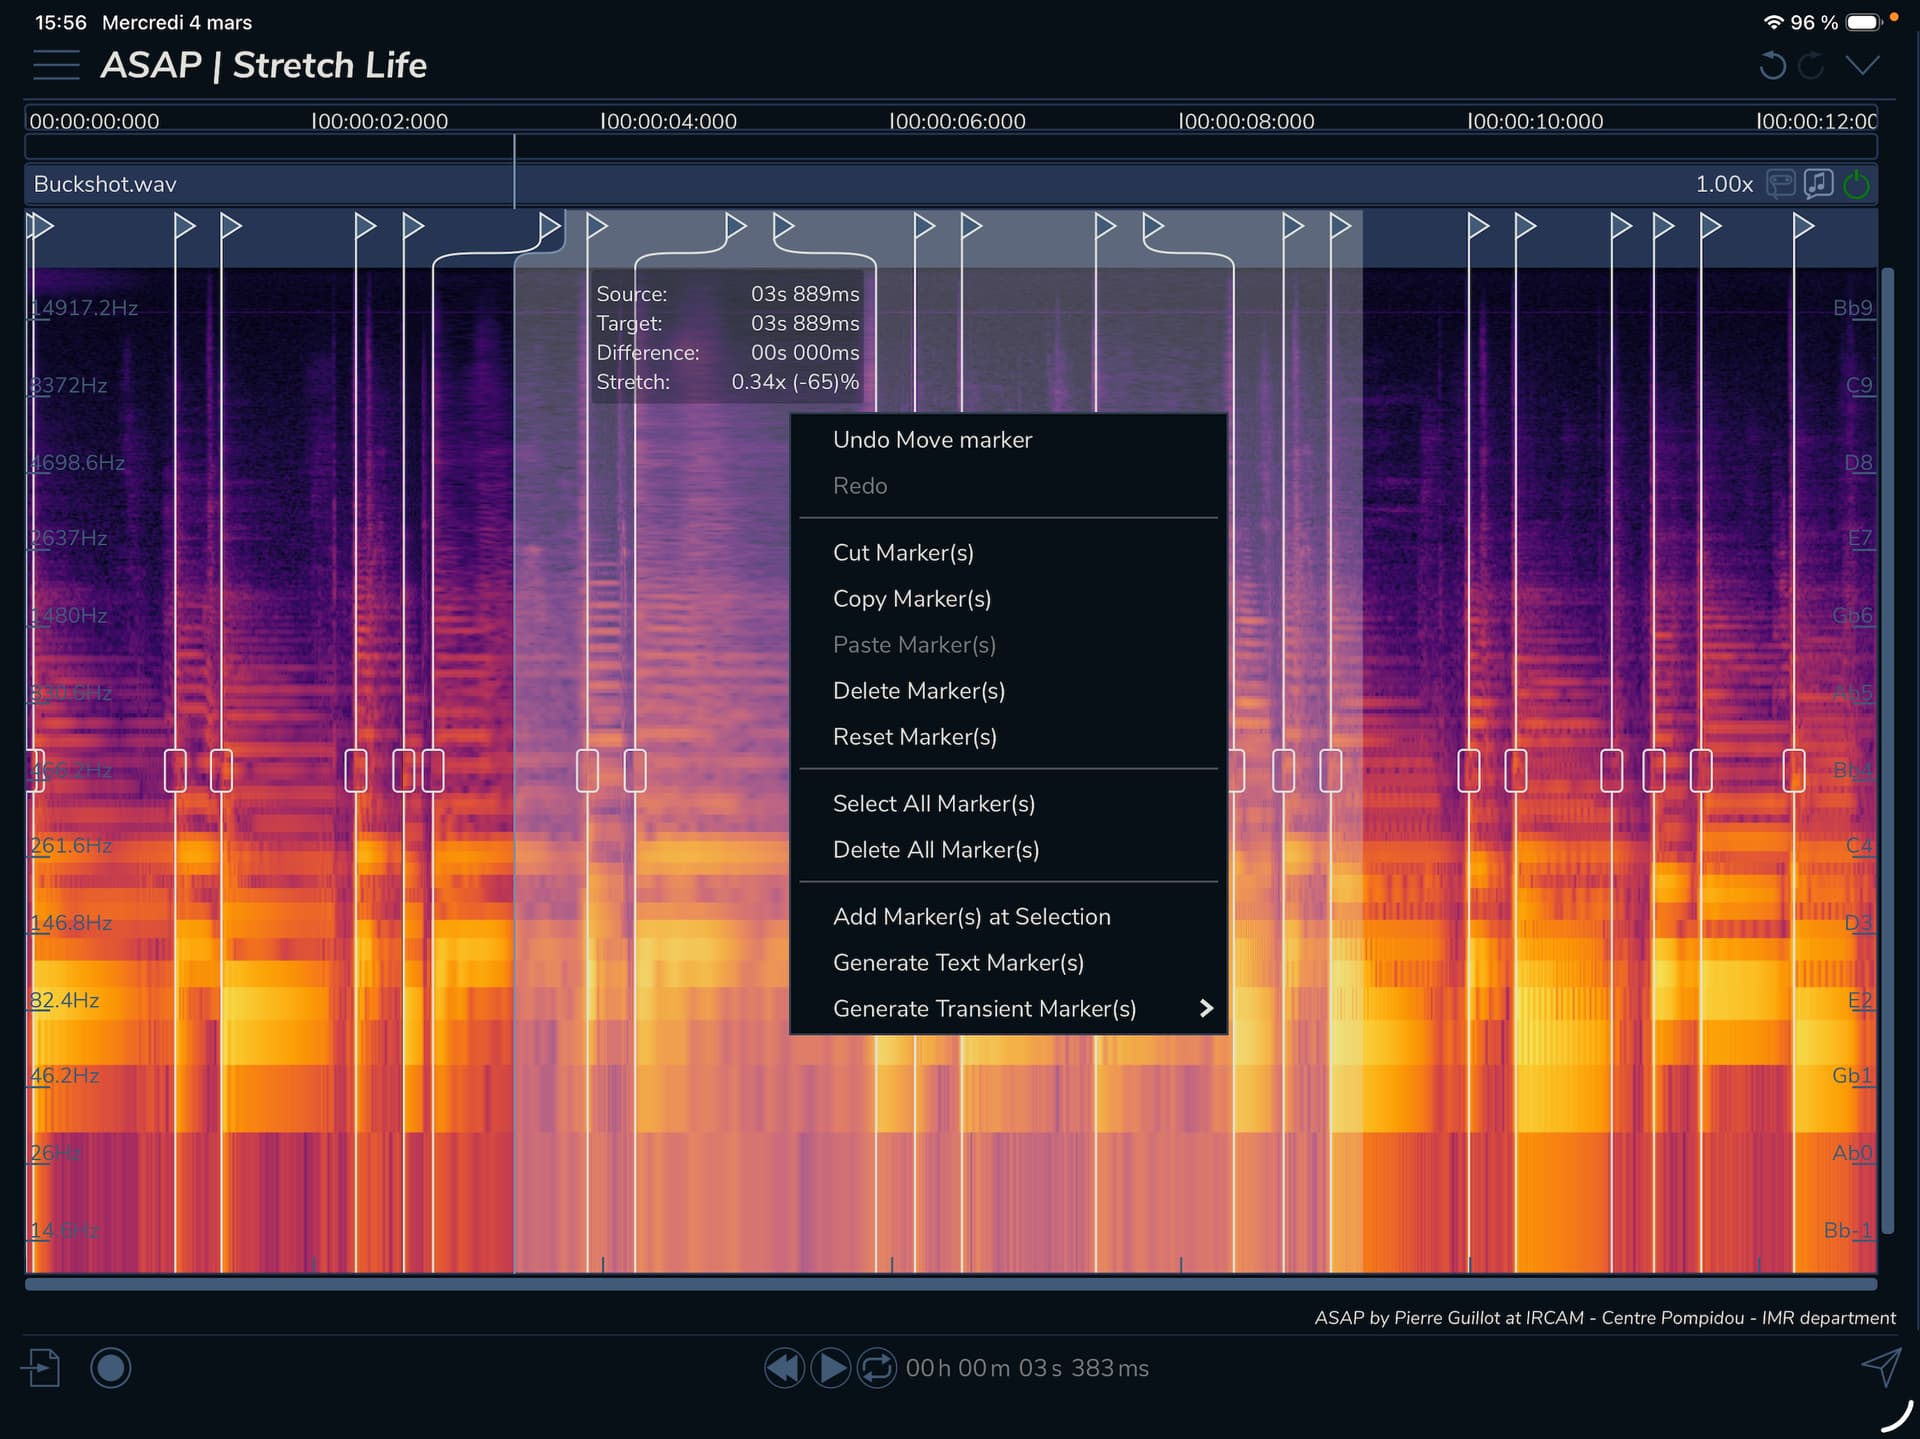Expand the top-right chevron dropdown
Screen dimensions: 1920x1439
(x=1862, y=66)
